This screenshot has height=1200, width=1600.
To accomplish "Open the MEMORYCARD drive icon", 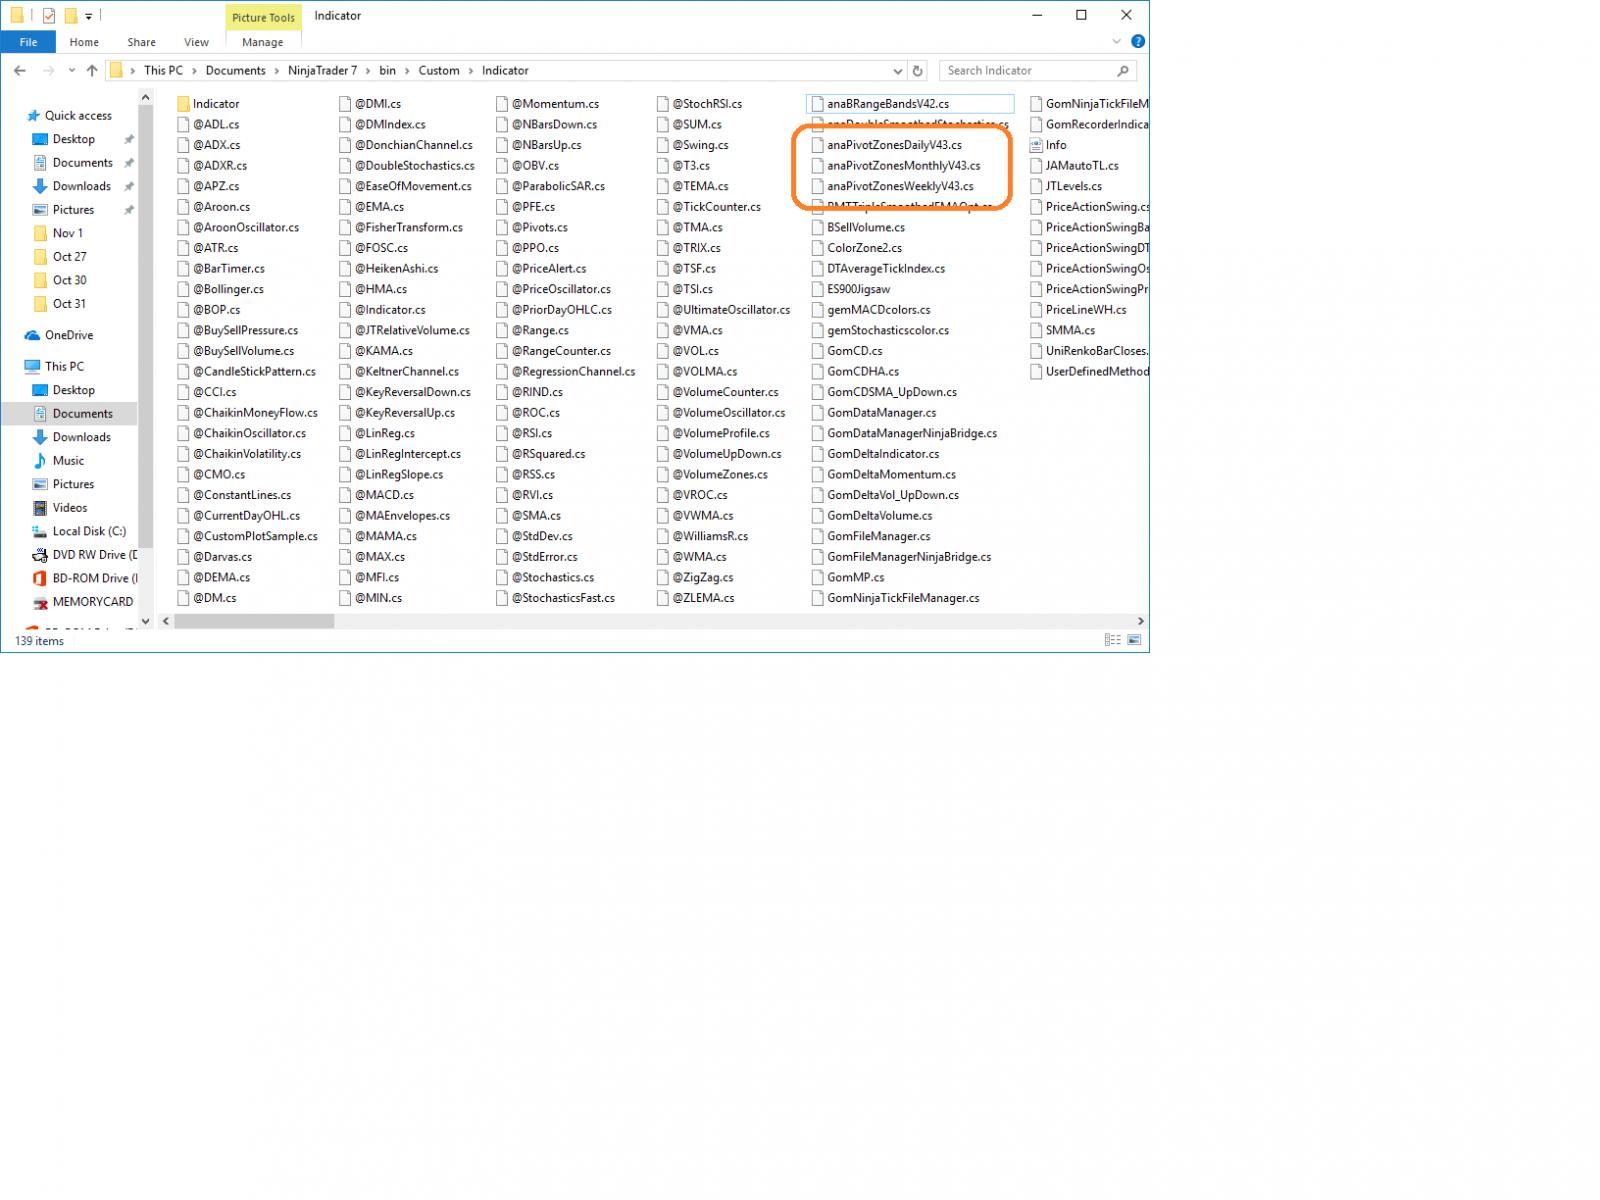I will pyautogui.click(x=40, y=602).
